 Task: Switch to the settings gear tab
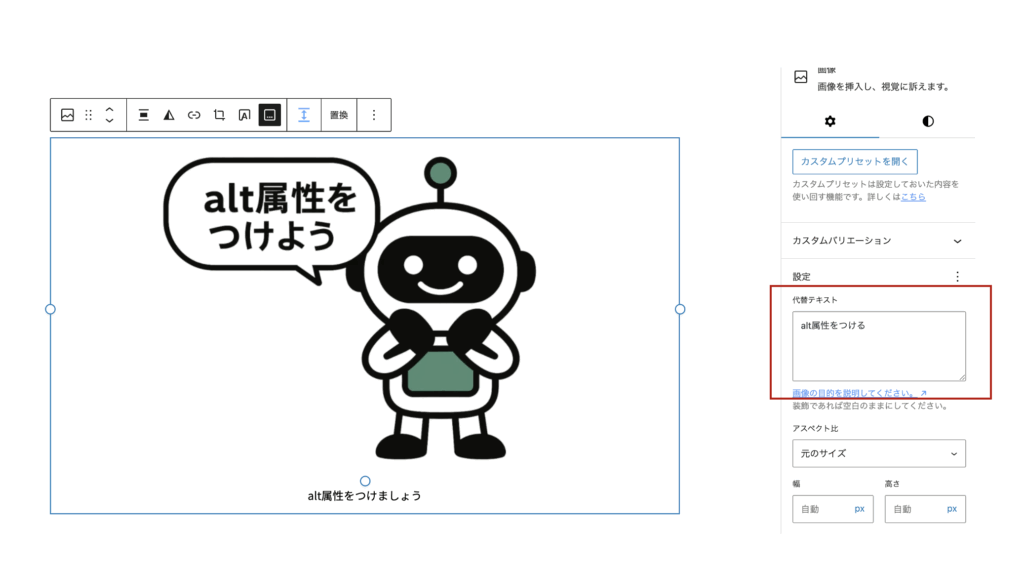click(830, 121)
